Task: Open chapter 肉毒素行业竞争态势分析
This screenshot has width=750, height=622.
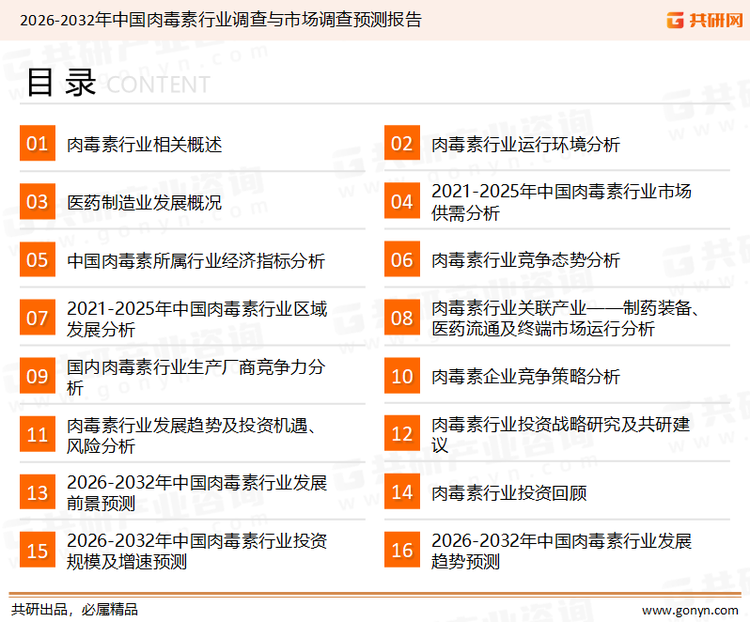Action: (525, 261)
